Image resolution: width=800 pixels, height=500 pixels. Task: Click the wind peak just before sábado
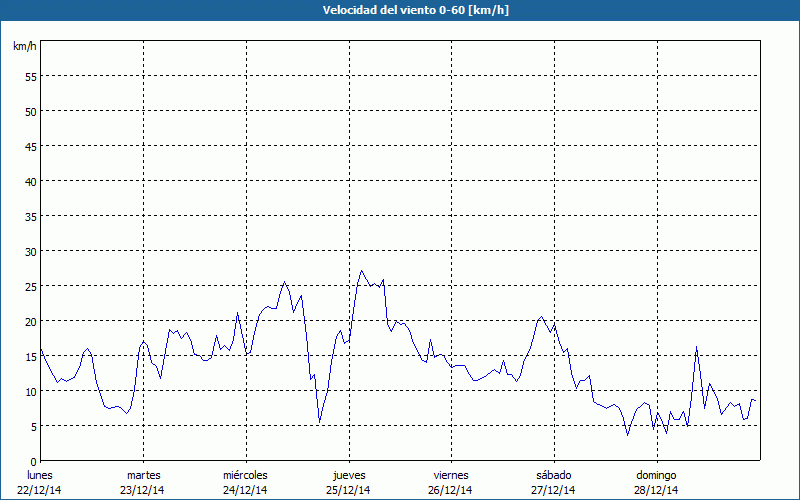coord(541,317)
